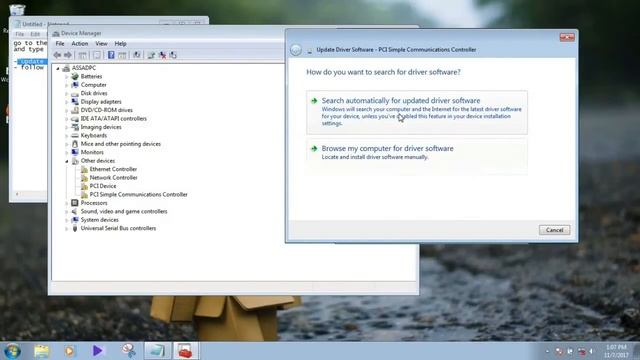The height and width of the screenshot is (360, 640).
Task: Collapse the ASSADPC root node
Action: pos(58,68)
